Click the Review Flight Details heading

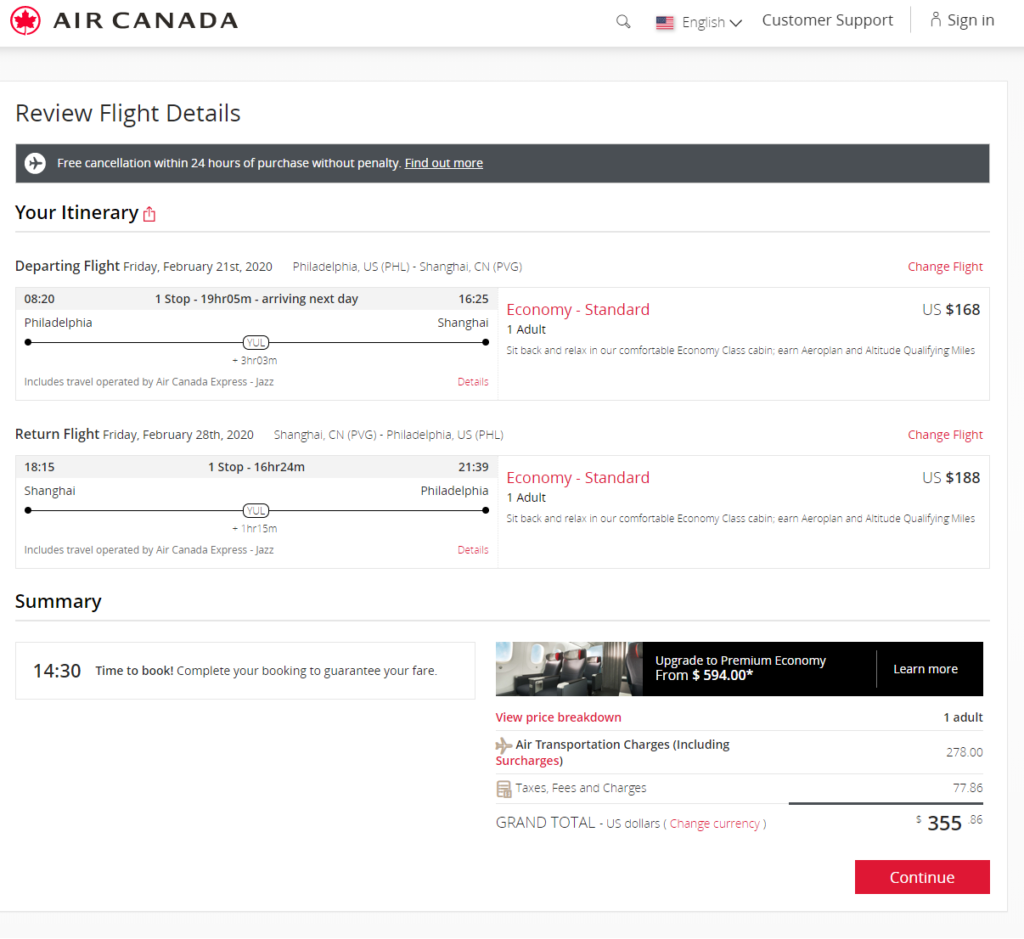point(128,113)
